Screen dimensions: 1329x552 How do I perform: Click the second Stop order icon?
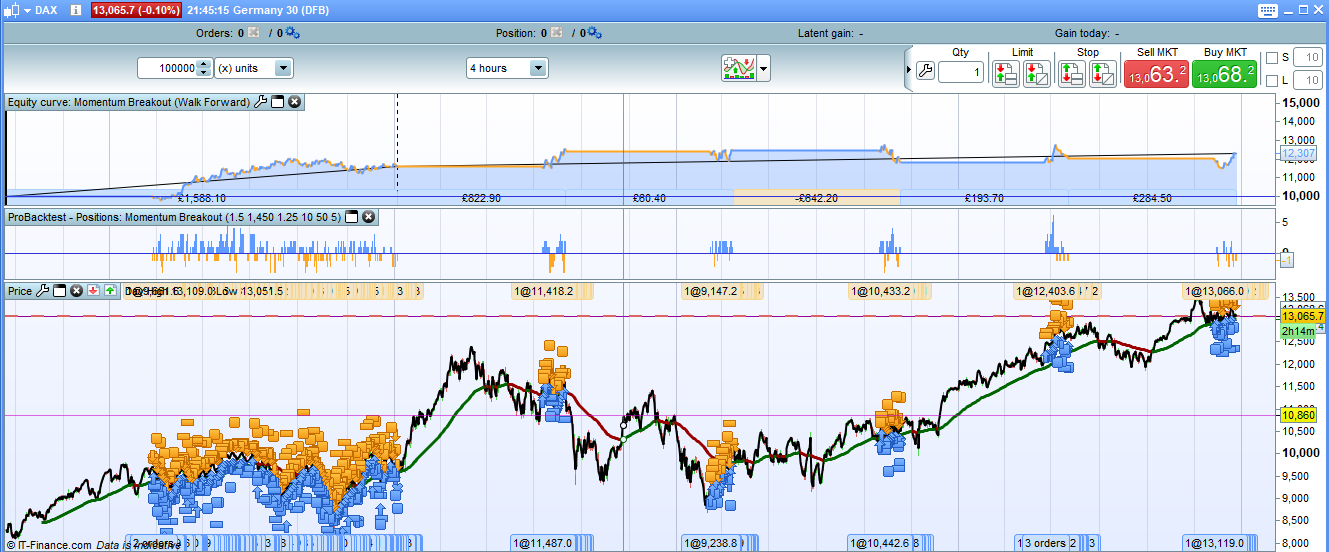(1103, 73)
